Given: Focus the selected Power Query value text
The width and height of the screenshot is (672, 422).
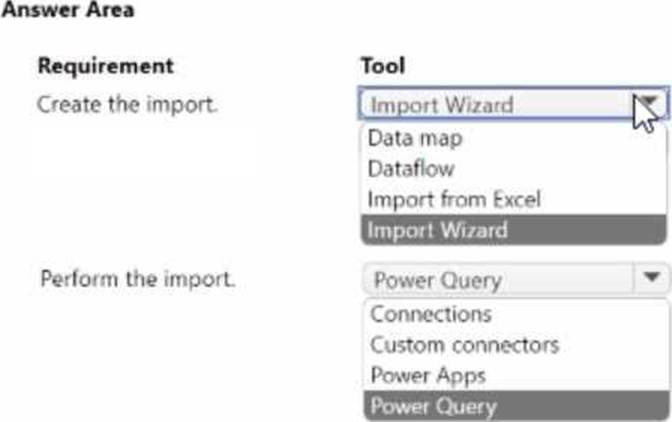Looking at the screenshot, I should click(x=437, y=279).
